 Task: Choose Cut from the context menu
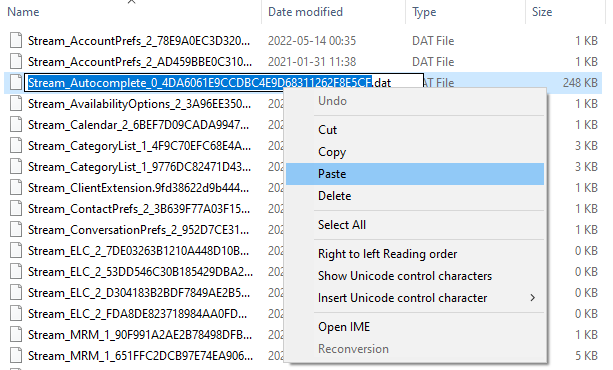point(415,130)
